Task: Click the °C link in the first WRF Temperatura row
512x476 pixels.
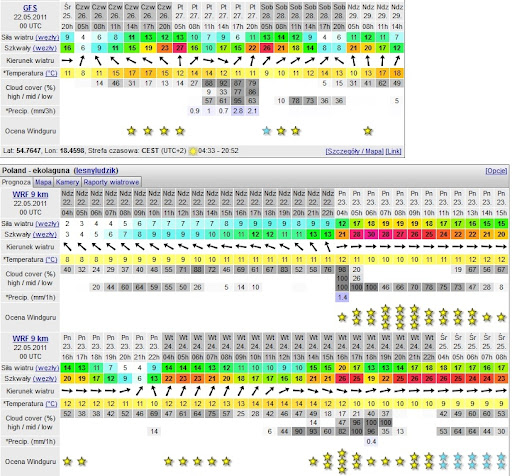Action: click(x=51, y=259)
